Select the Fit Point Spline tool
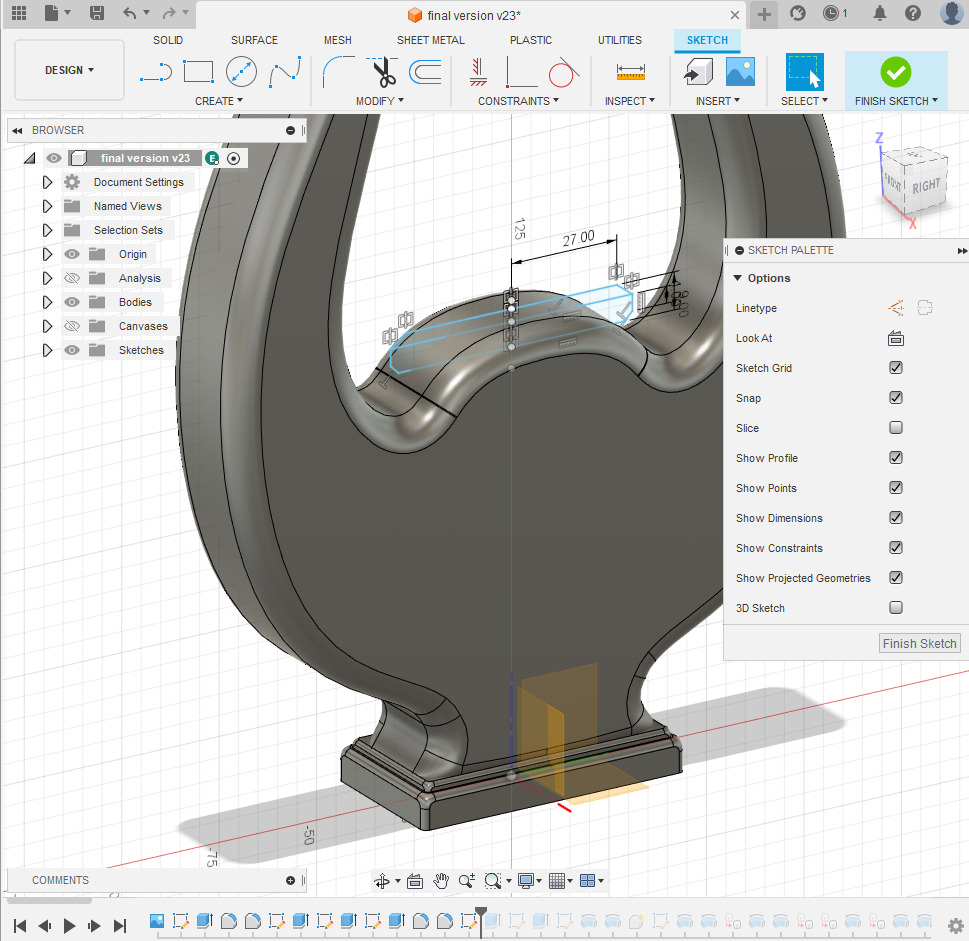The image size is (969, 941). tap(285, 72)
